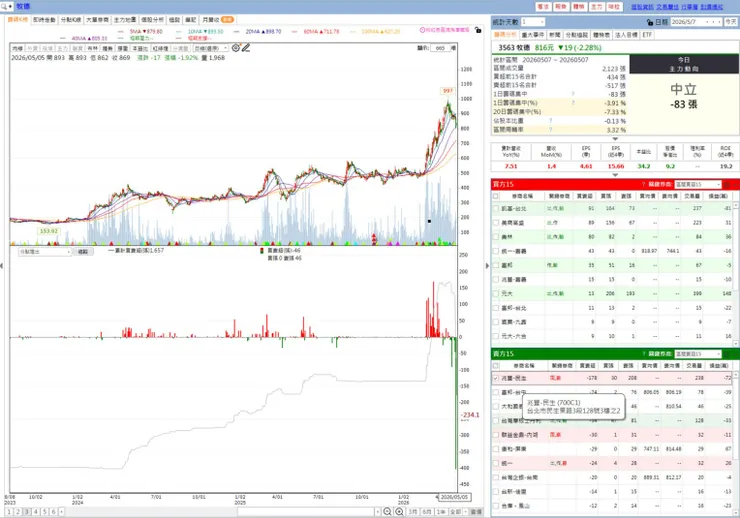740x518 pixels.
Task: Click the 60MA ▲711.78 legend entry
Action: (321, 32)
